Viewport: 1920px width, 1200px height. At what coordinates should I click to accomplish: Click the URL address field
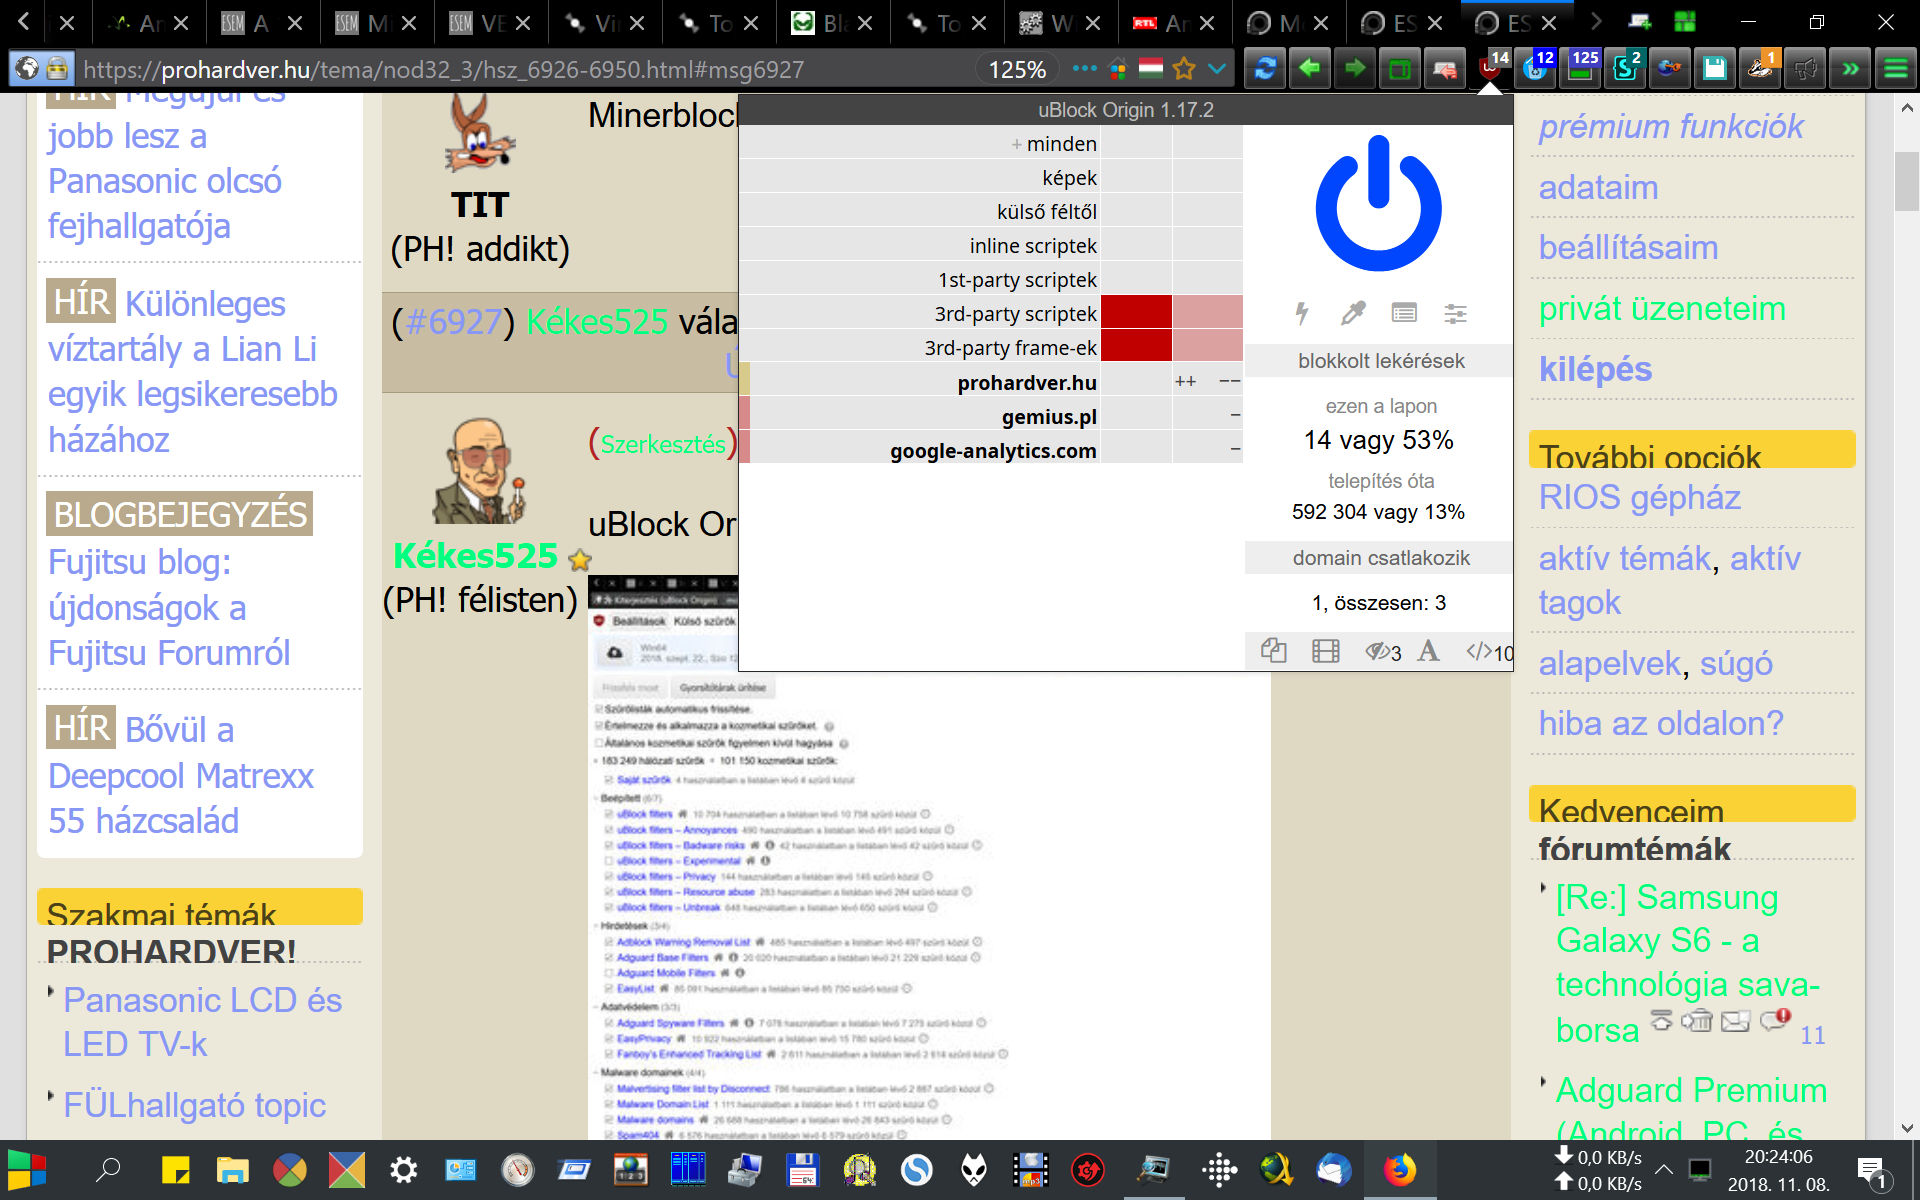(x=520, y=69)
